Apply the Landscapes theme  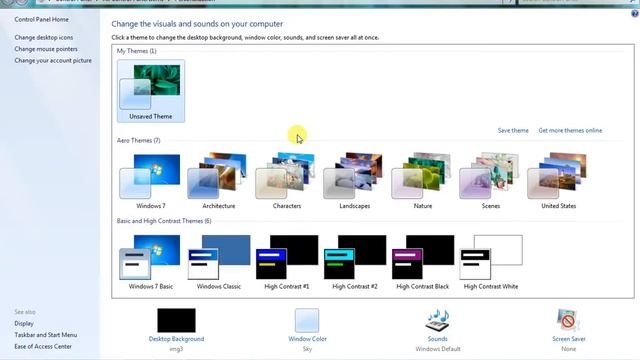pos(354,181)
